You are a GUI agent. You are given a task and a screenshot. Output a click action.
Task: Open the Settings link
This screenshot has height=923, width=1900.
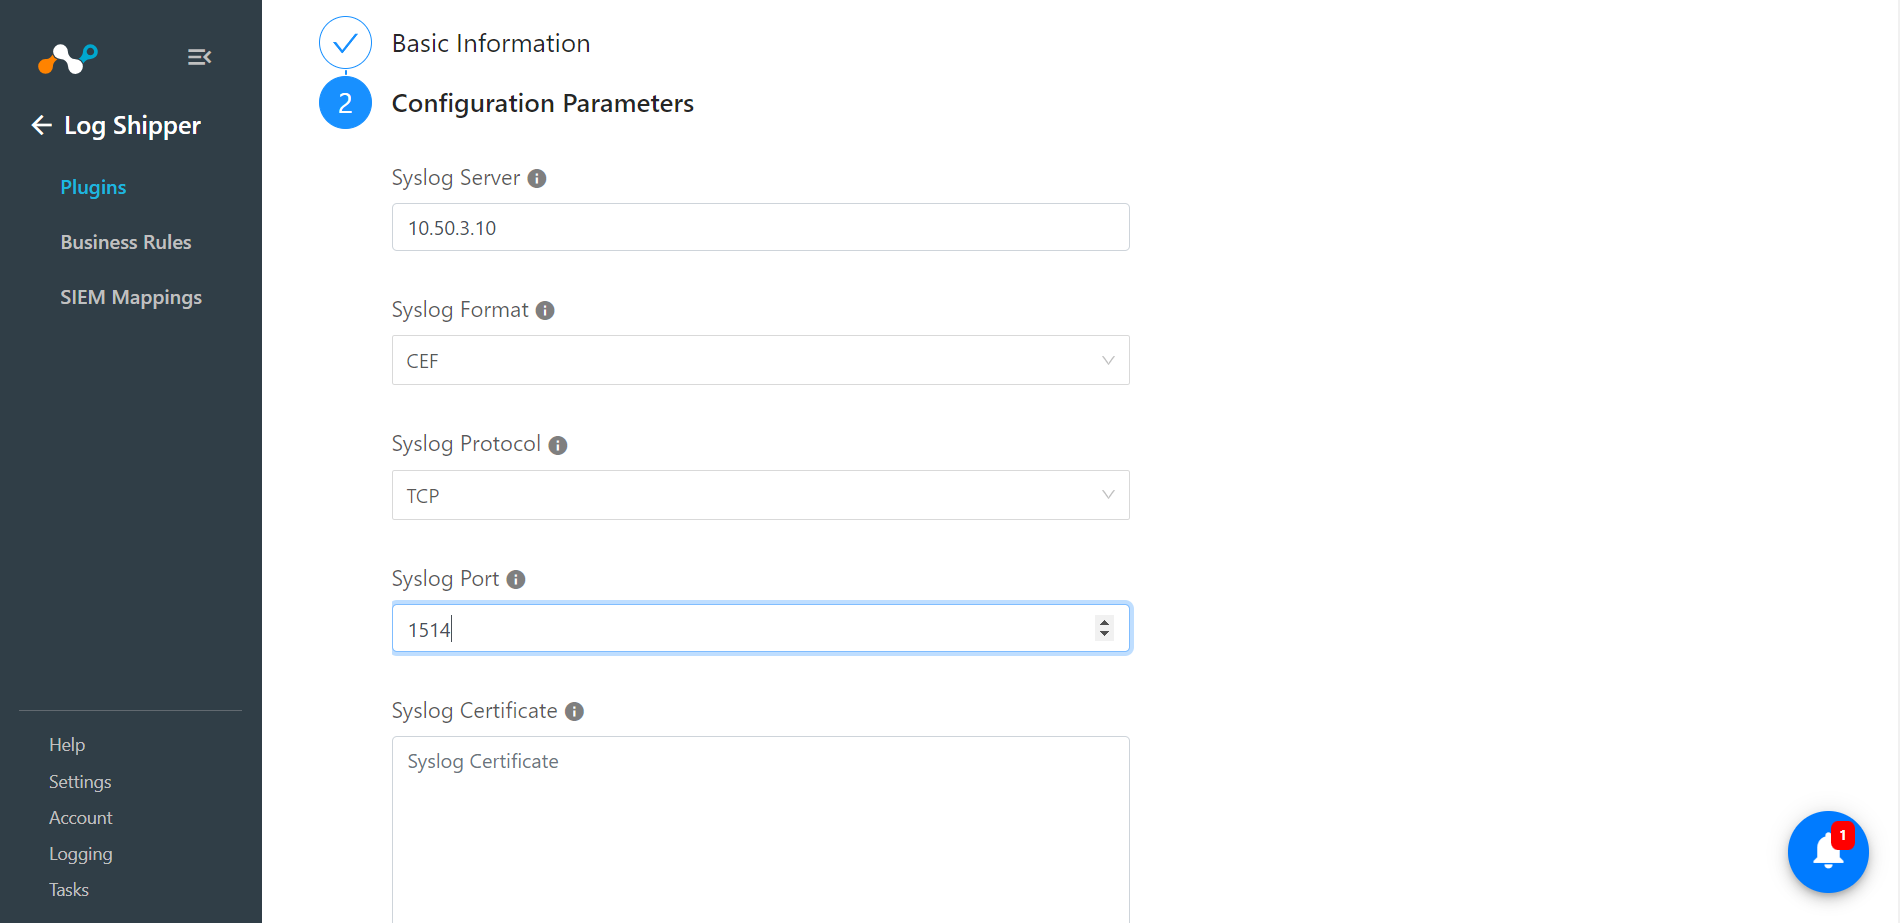coord(80,782)
